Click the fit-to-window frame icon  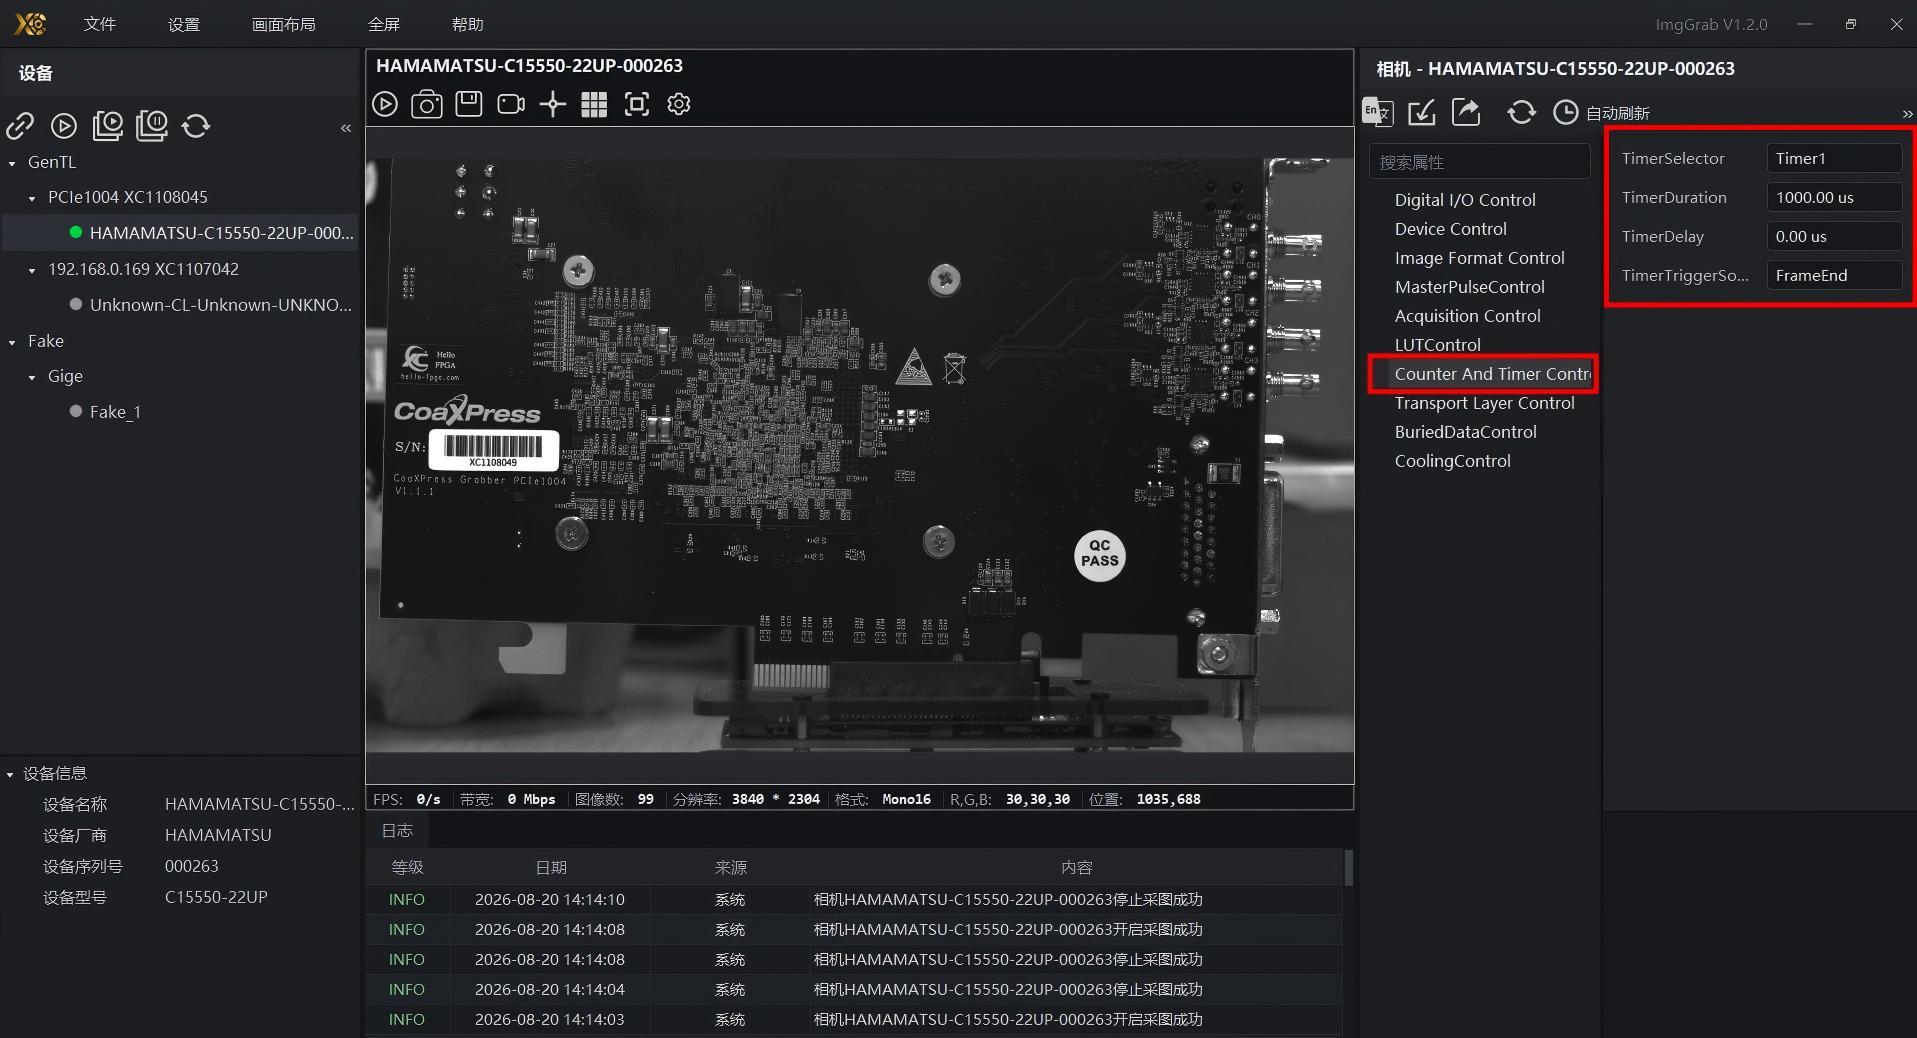click(x=637, y=104)
